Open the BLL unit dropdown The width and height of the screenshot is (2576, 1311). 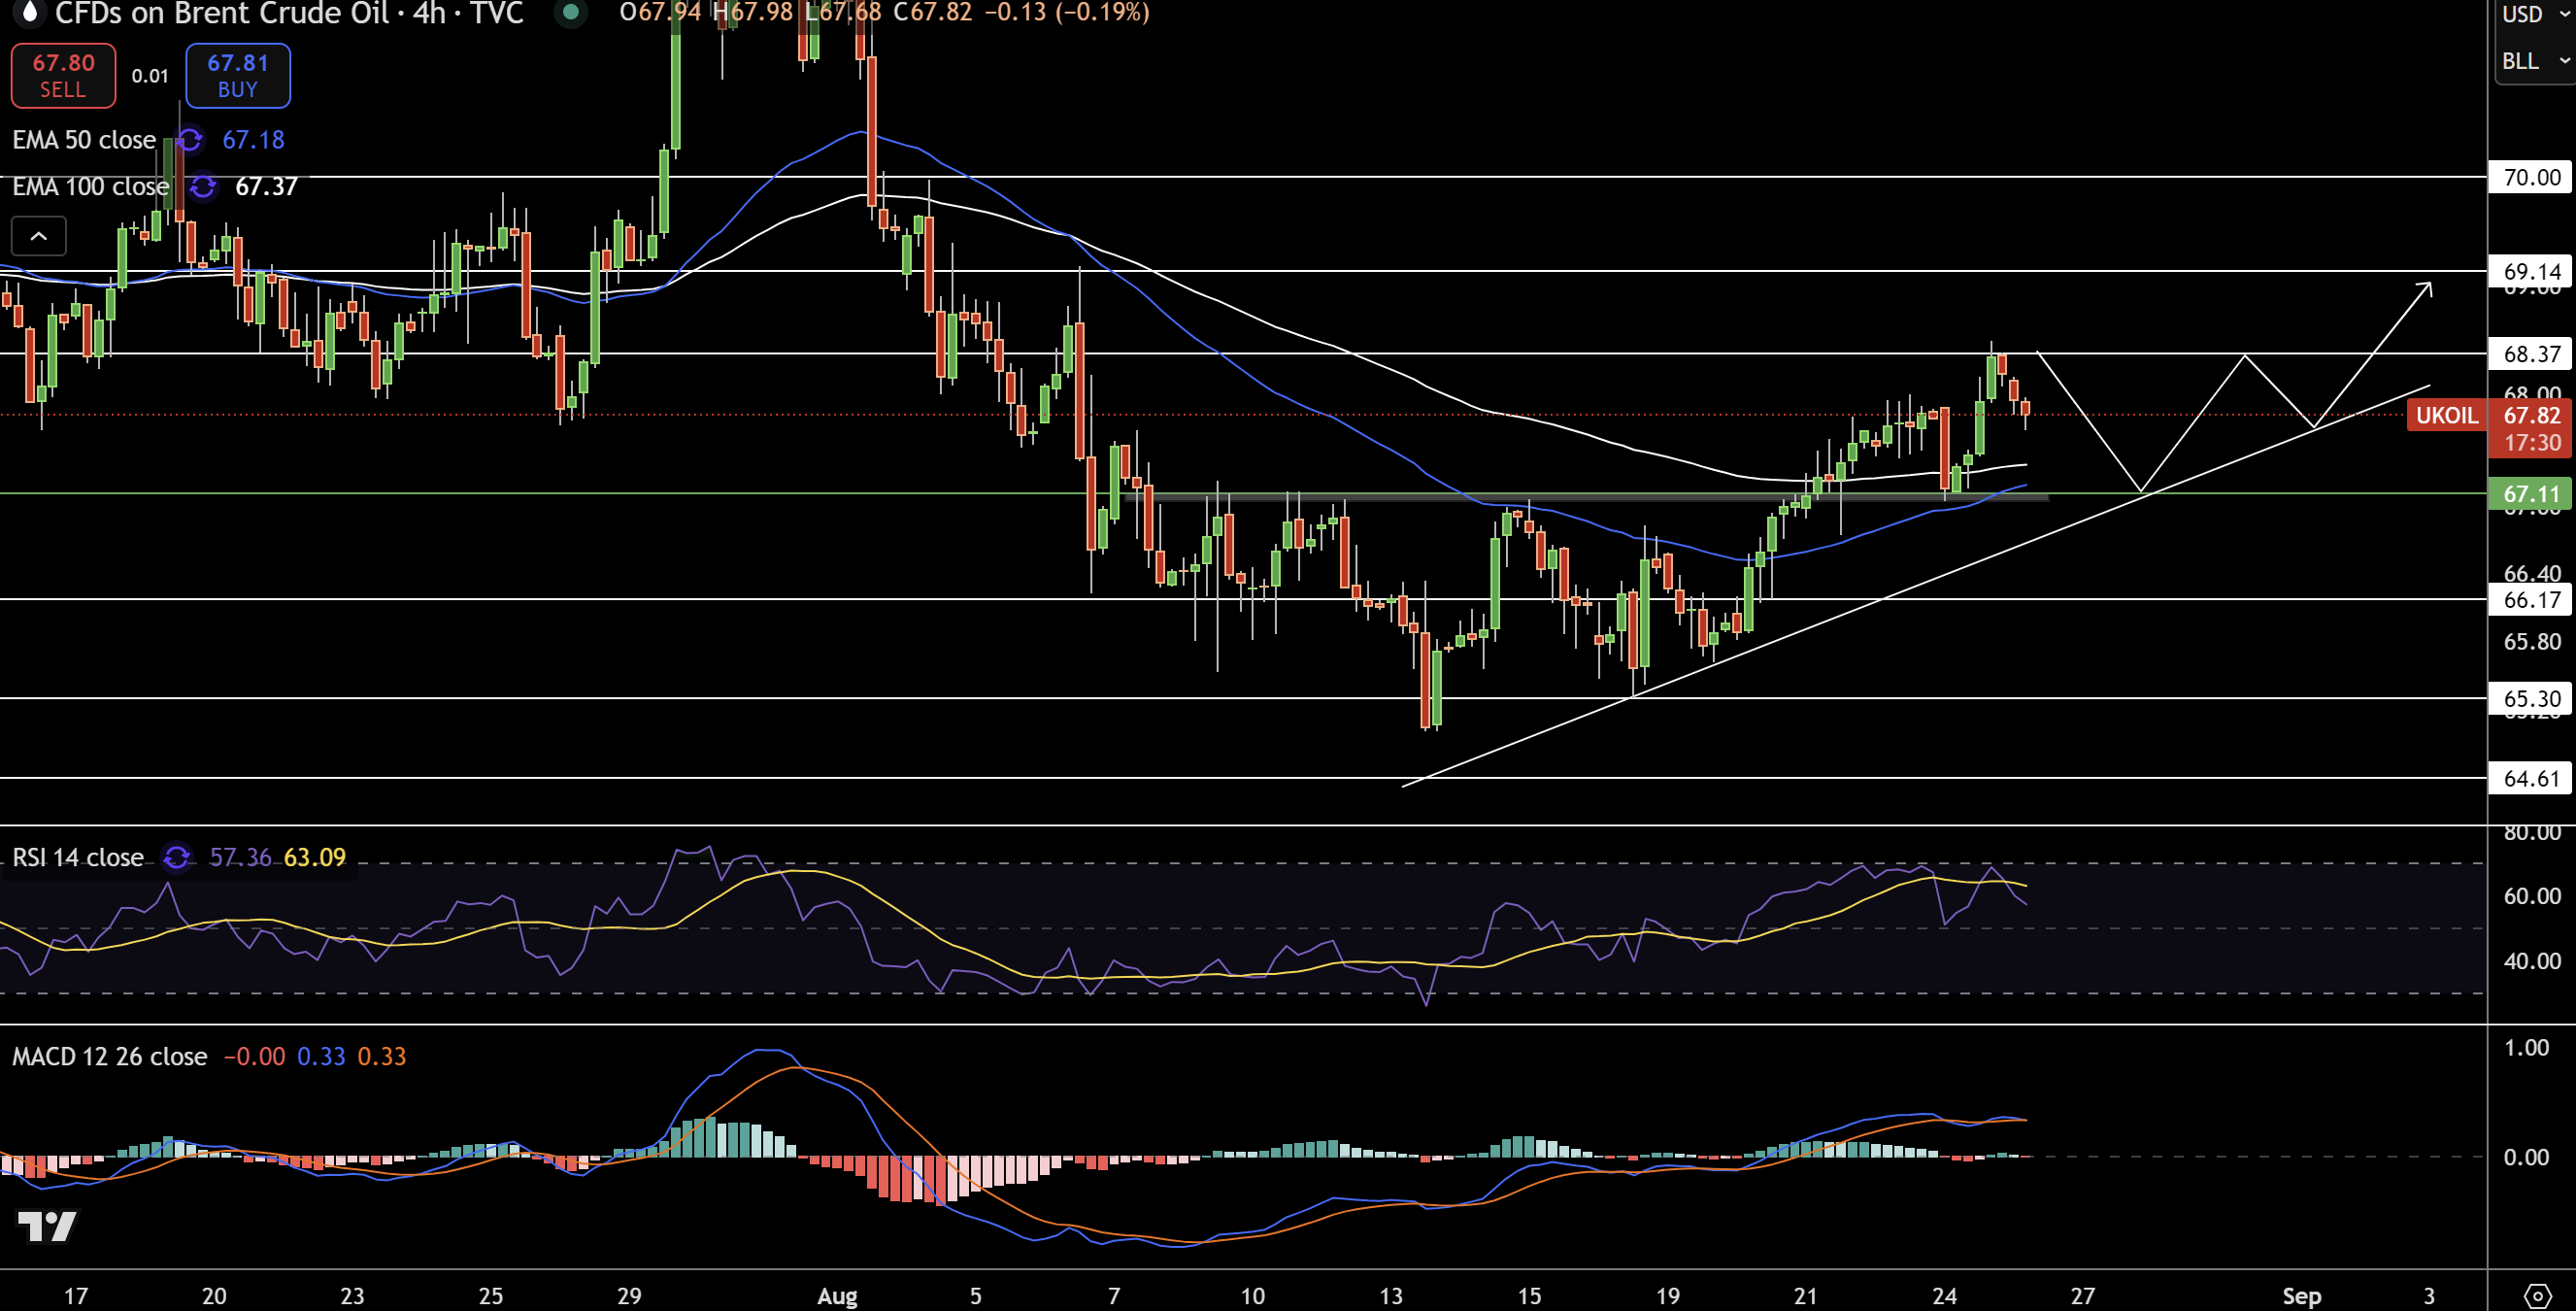click(2535, 61)
